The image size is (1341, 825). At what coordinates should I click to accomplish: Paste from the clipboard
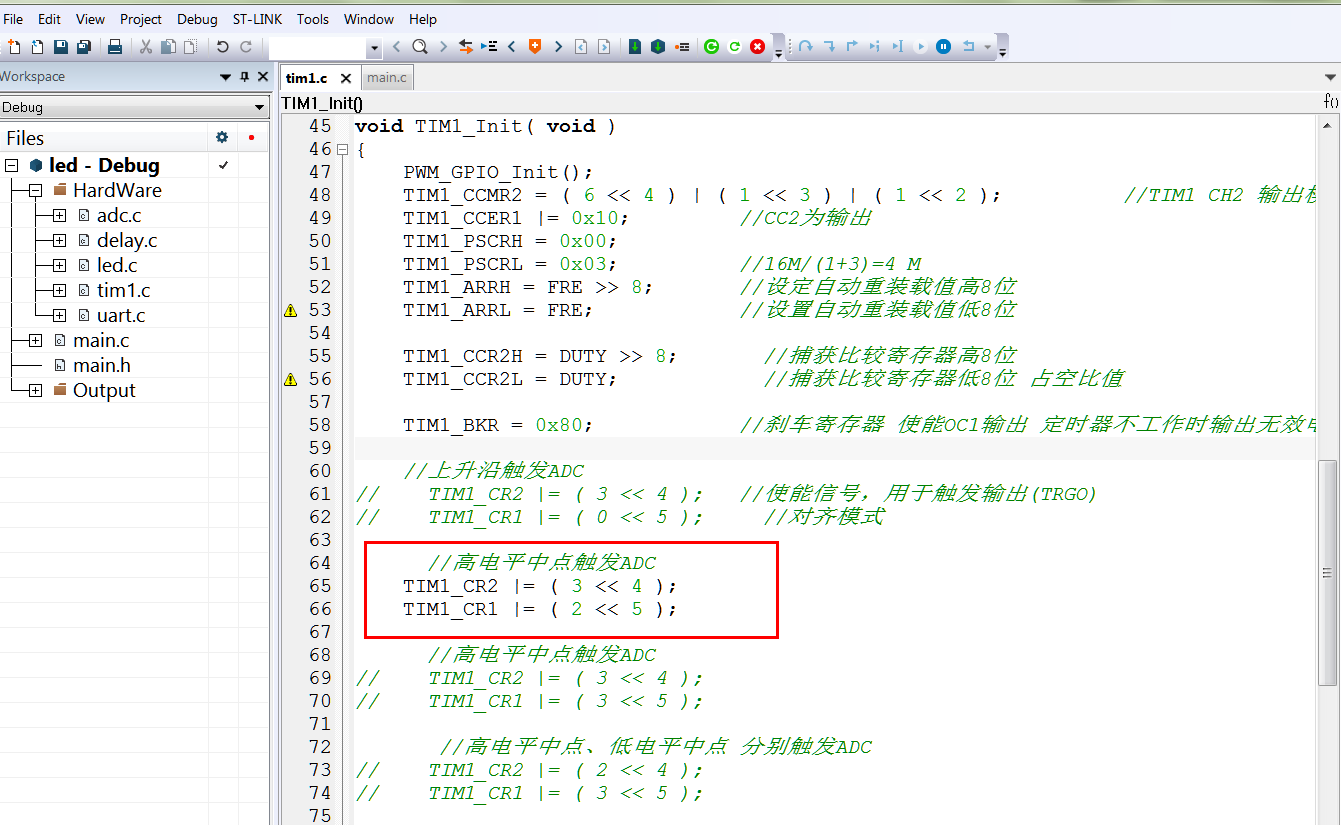pos(190,46)
